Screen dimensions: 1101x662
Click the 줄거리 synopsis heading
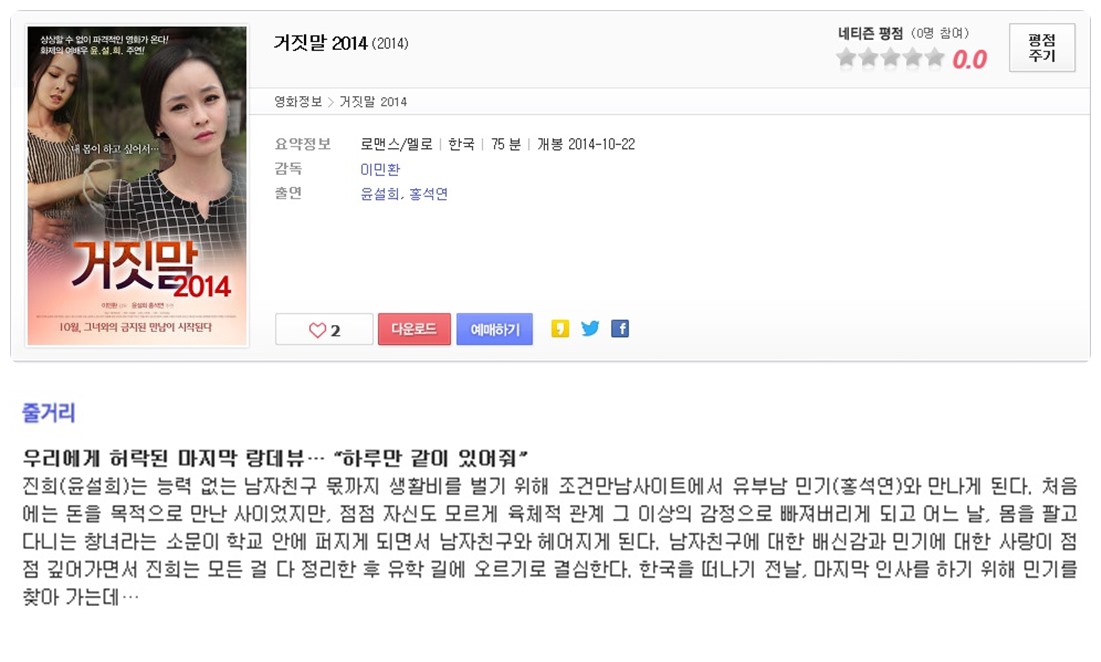[48, 413]
